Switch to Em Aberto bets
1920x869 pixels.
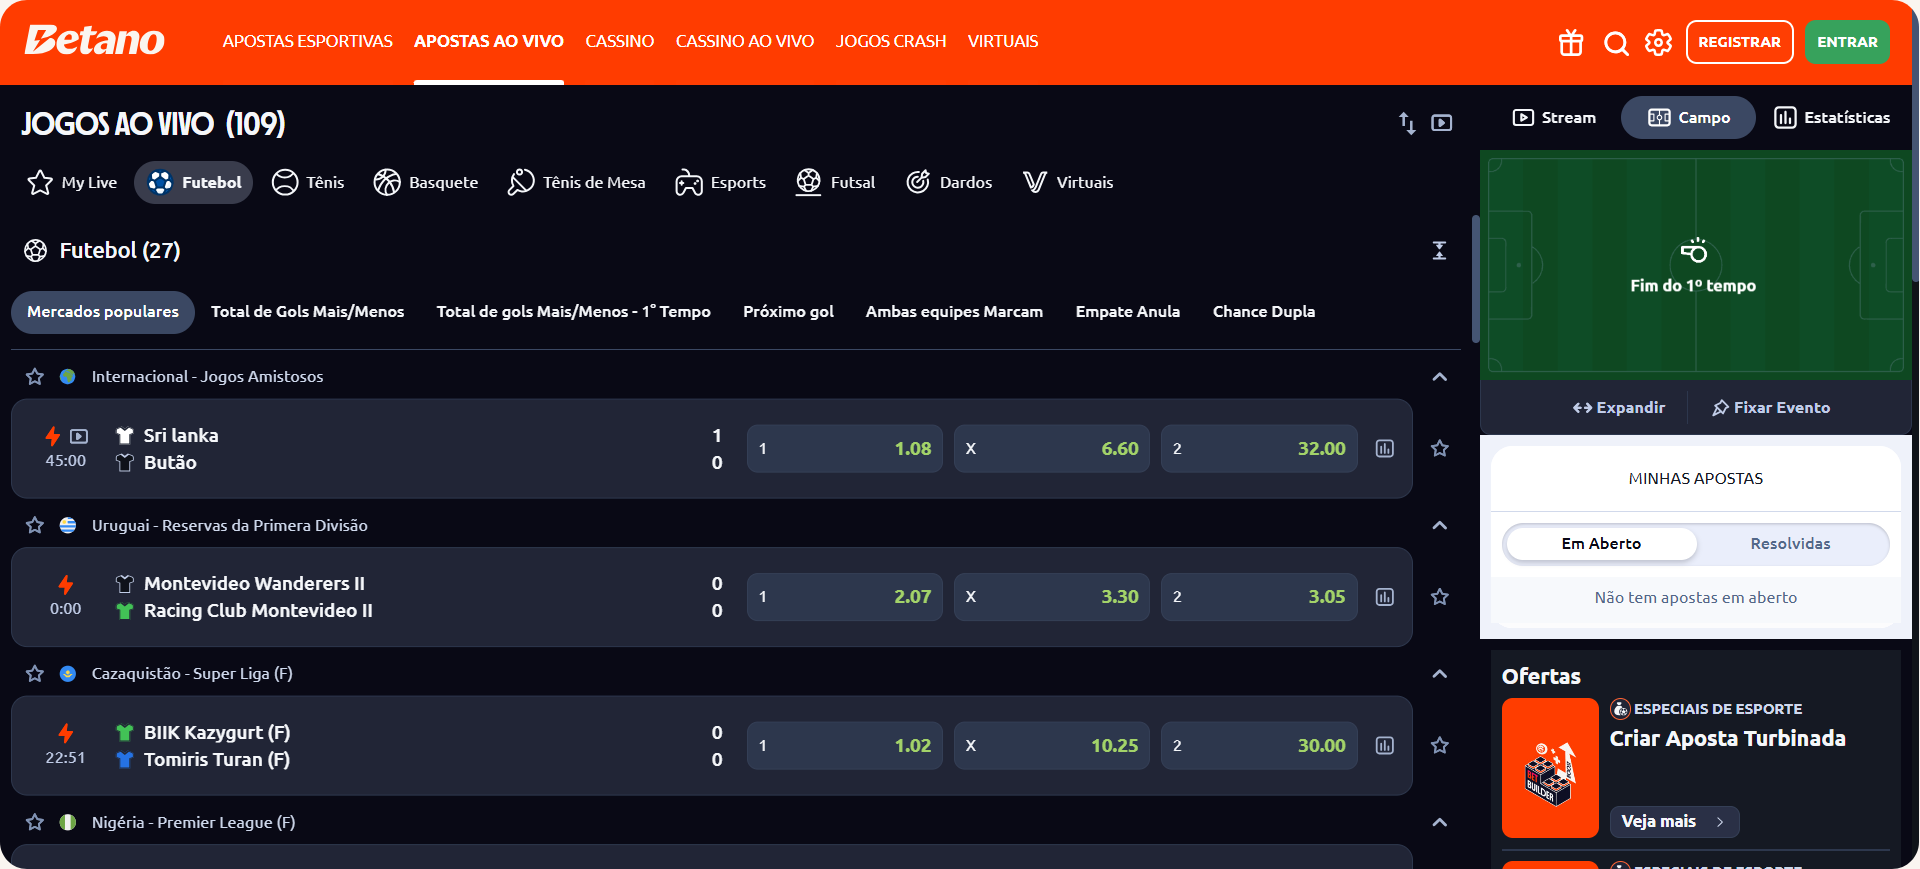[x=1601, y=543]
